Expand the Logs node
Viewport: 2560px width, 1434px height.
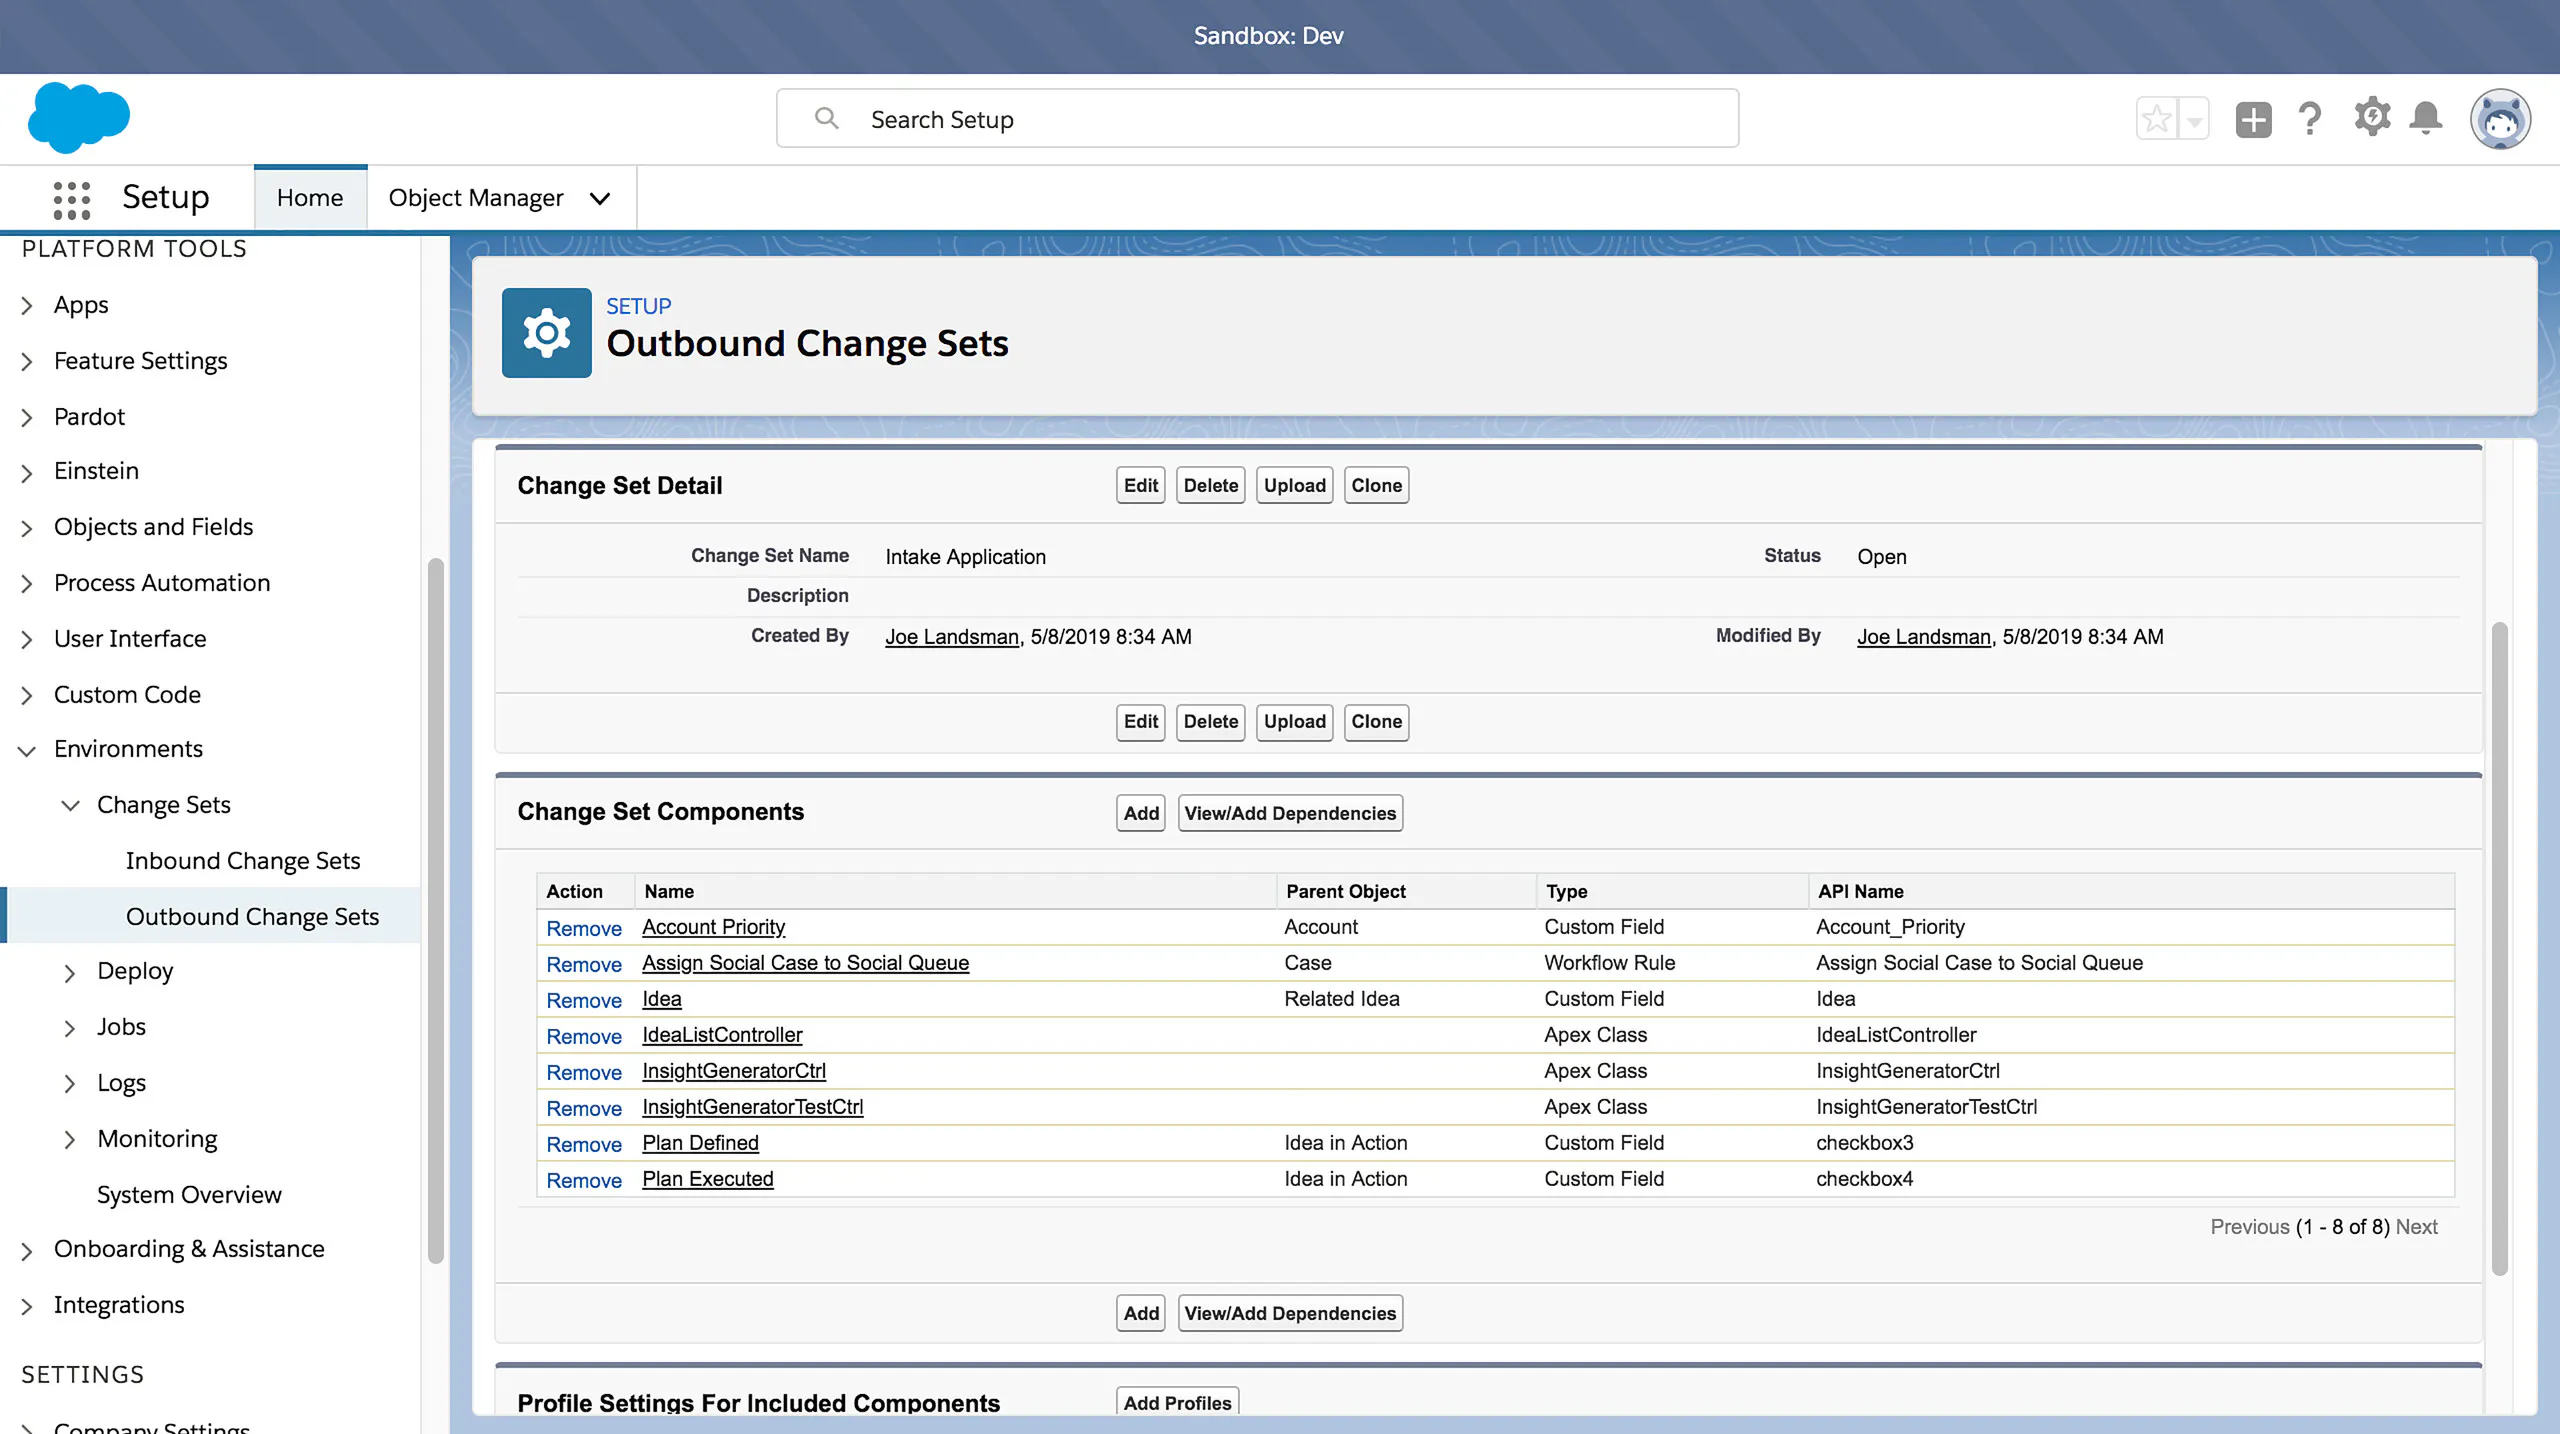coord(69,1084)
